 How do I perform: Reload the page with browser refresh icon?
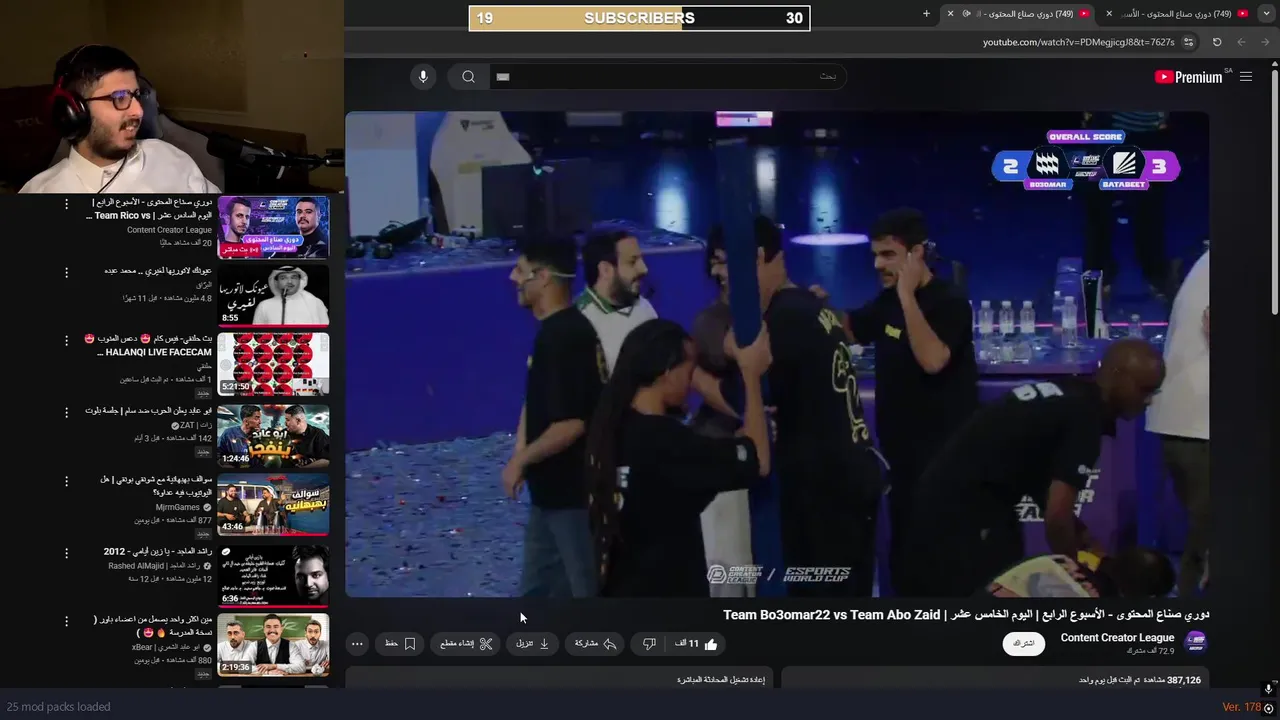1217,42
